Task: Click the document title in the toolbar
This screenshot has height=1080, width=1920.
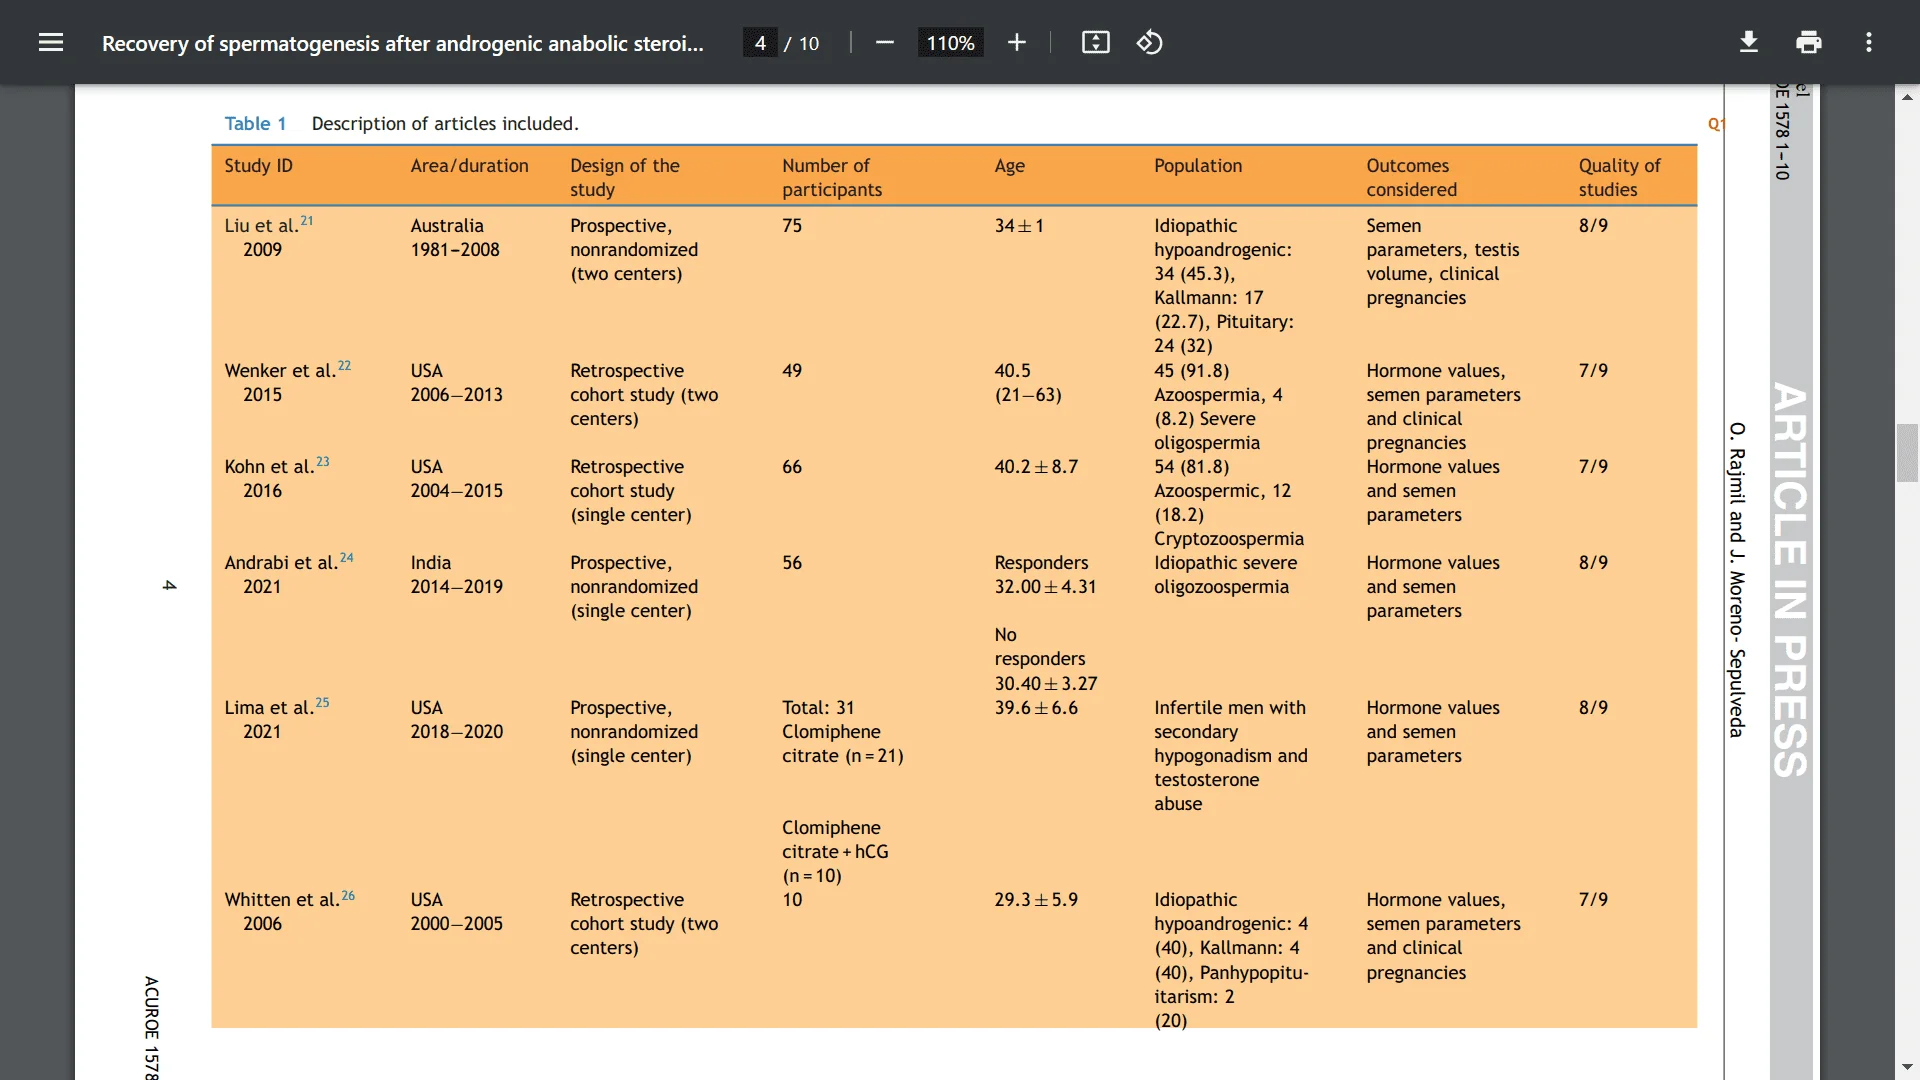Action: click(400, 42)
